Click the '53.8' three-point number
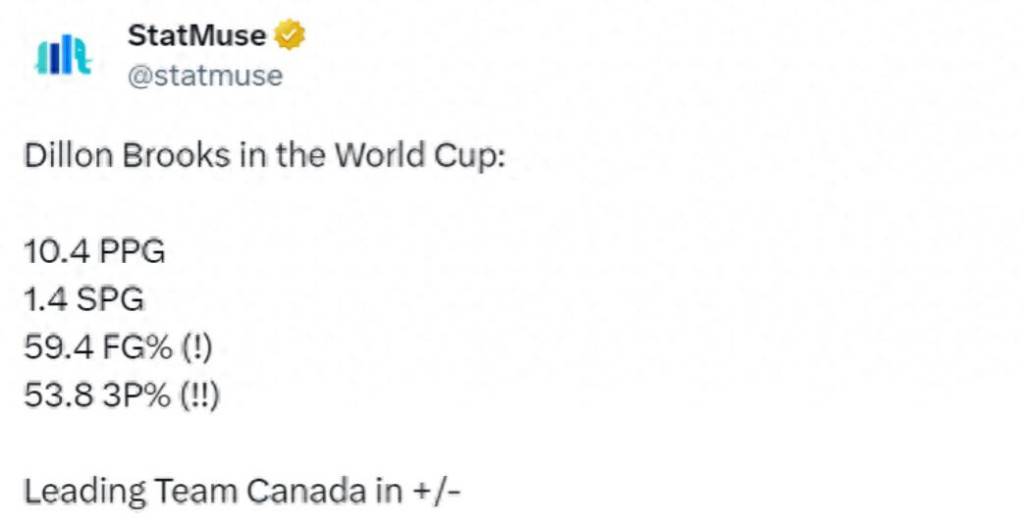 tap(59, 396)
